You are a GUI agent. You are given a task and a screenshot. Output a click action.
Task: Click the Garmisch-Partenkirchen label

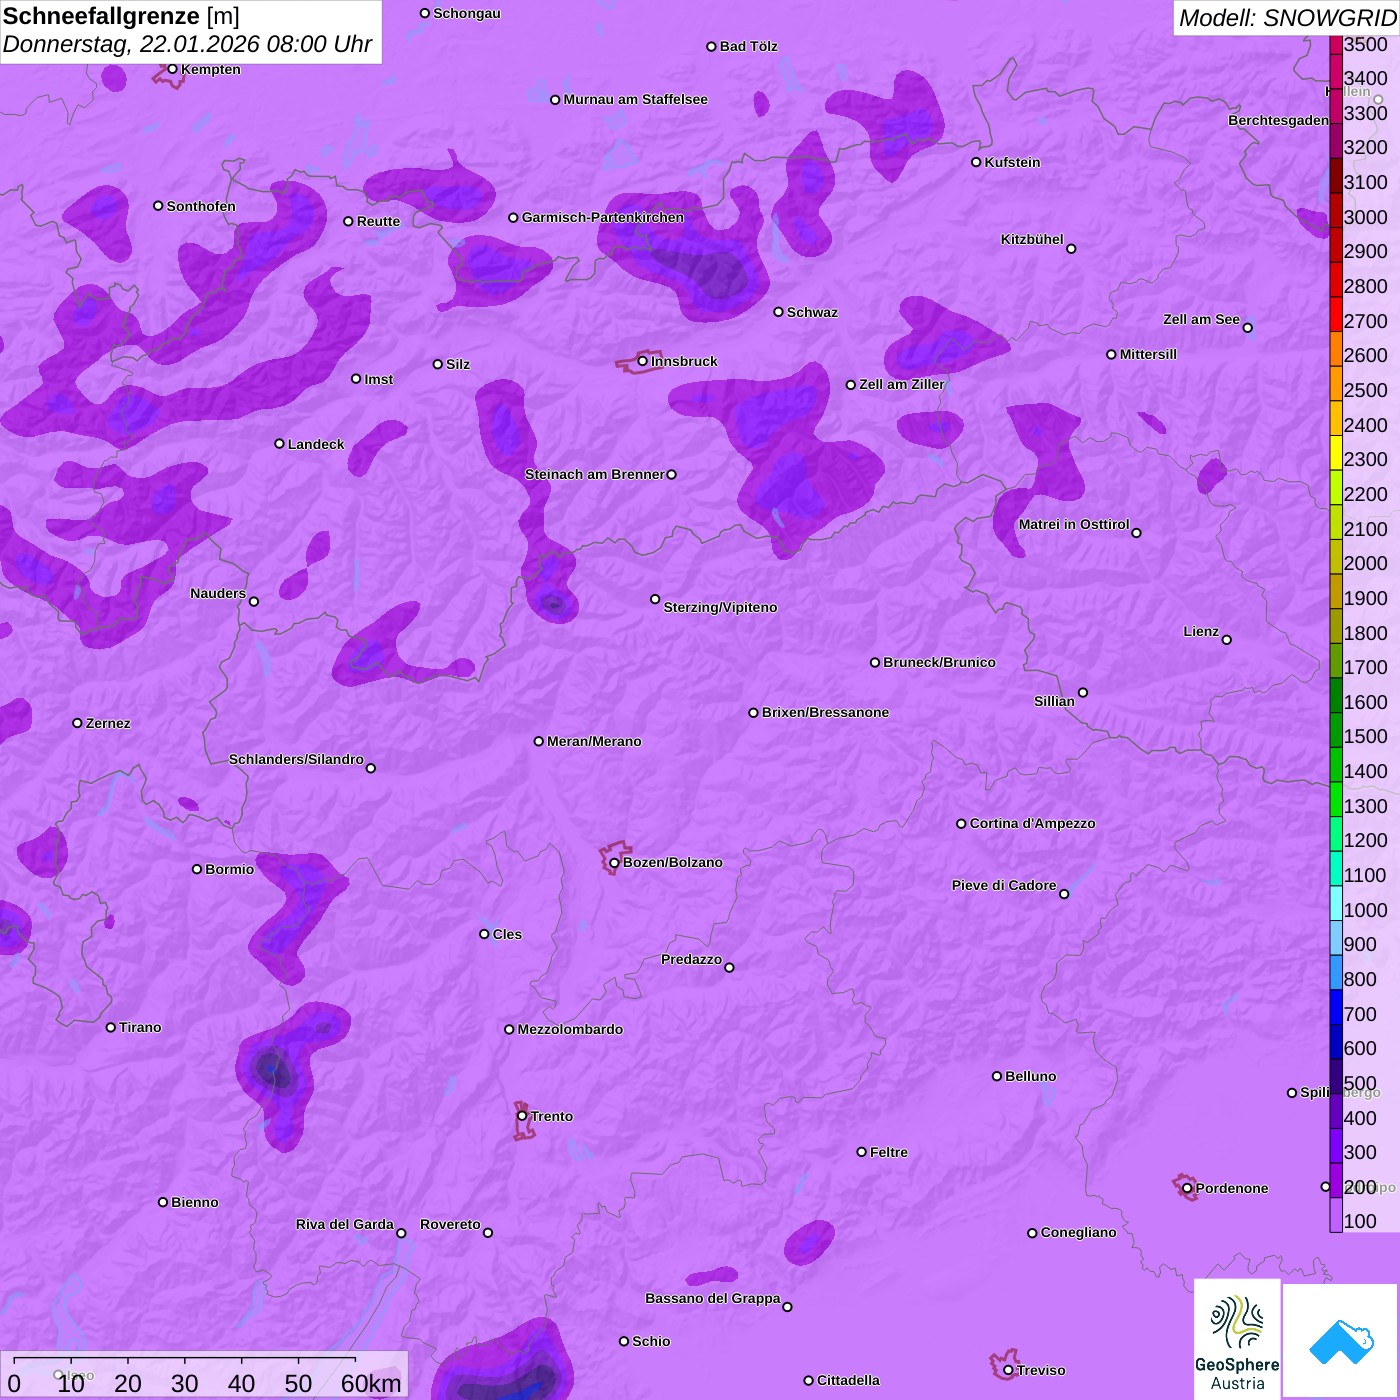(x=603, y=217)
